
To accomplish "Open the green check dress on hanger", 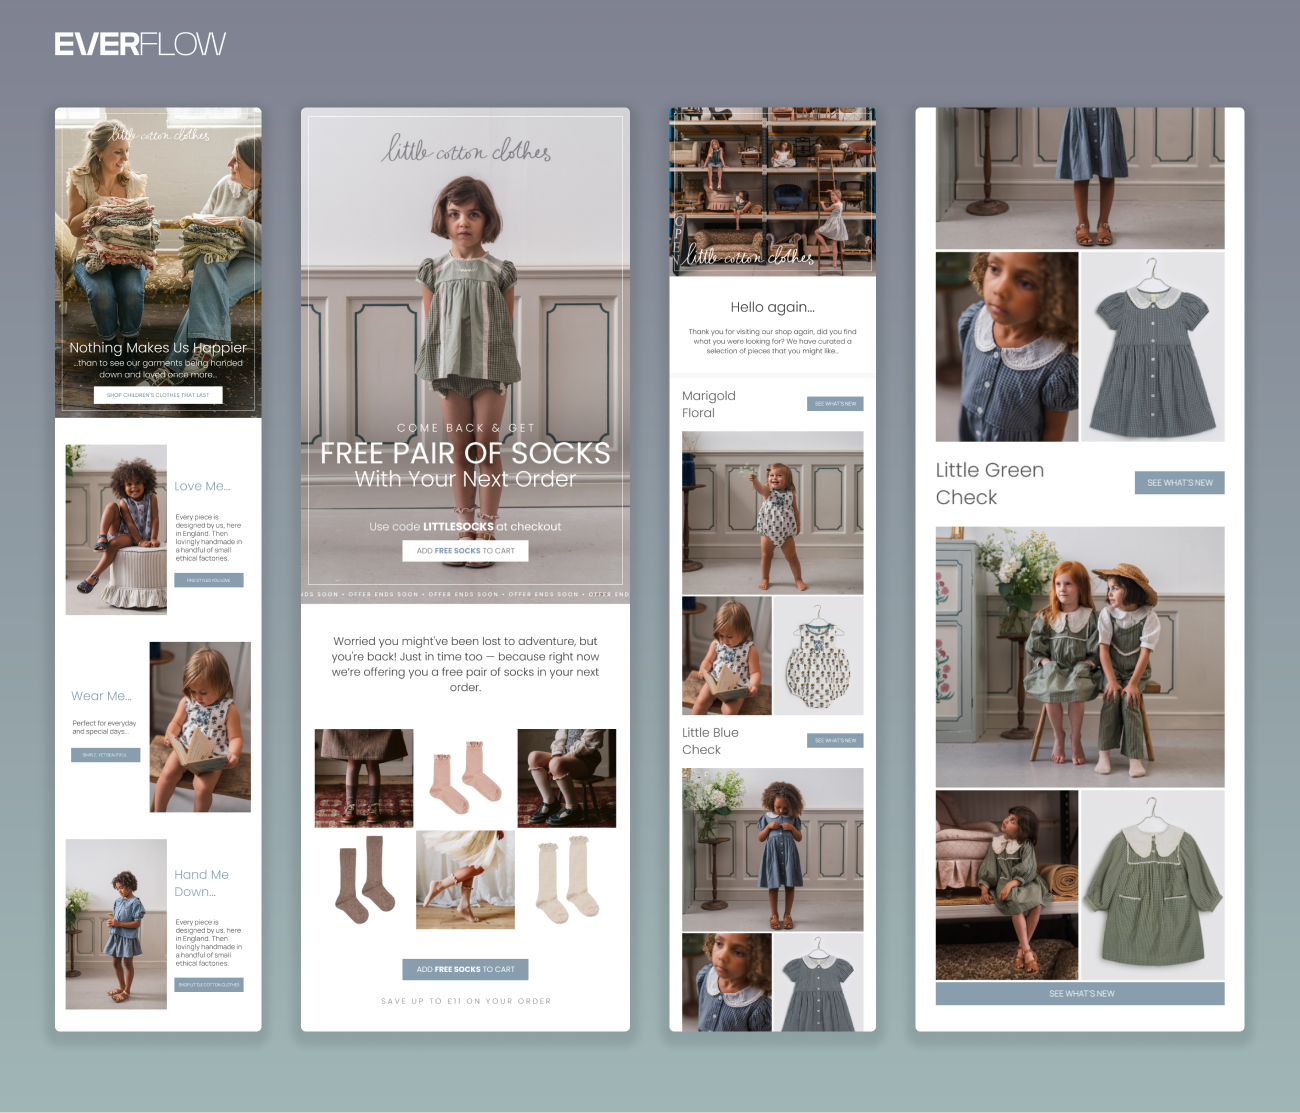I will [x=1152, y=885].
